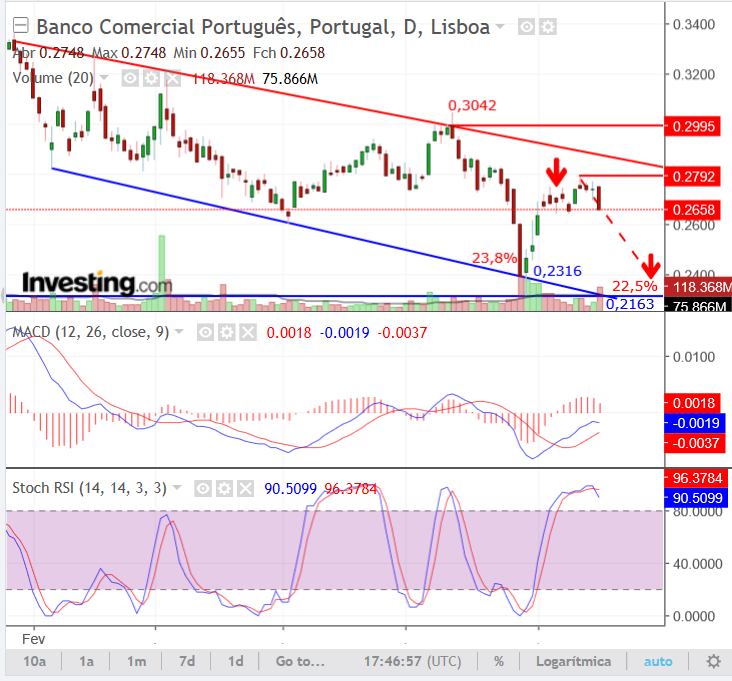732x681 pixels.
Task: Click the MACD -0.0037 red axis label
Action: (x=695, y=442)
